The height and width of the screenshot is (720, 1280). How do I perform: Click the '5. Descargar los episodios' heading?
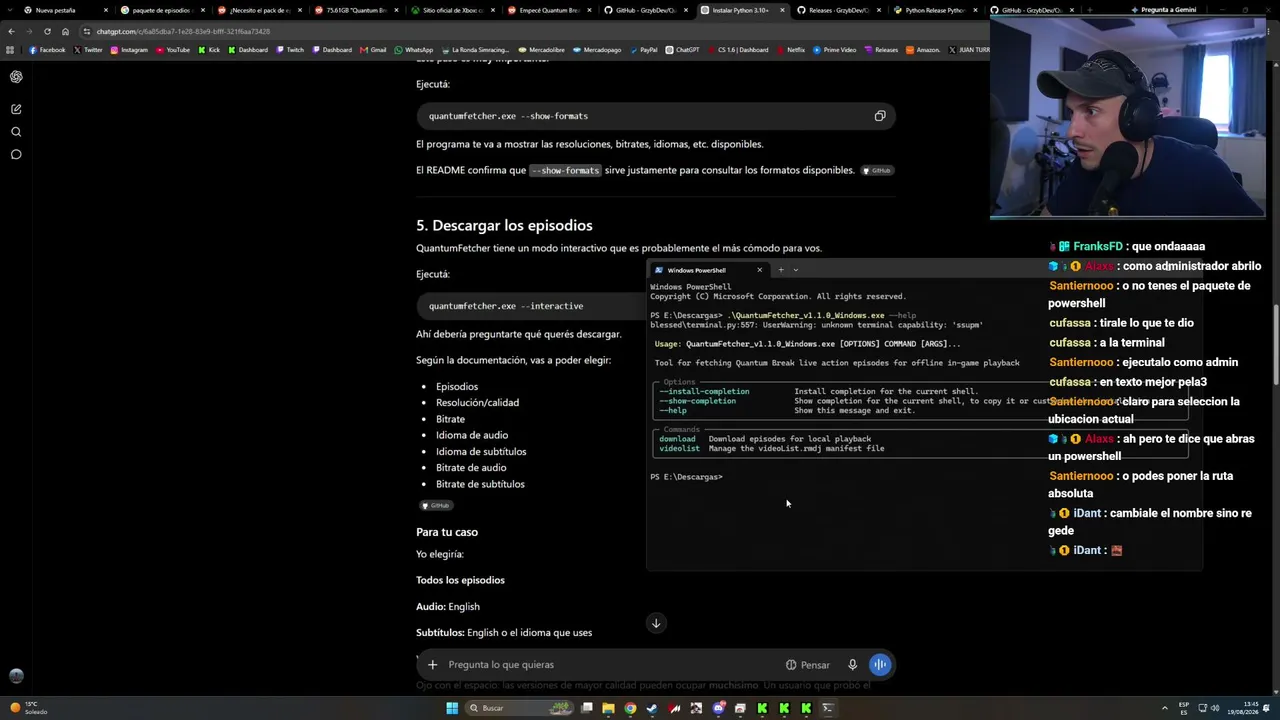(504, 226)
